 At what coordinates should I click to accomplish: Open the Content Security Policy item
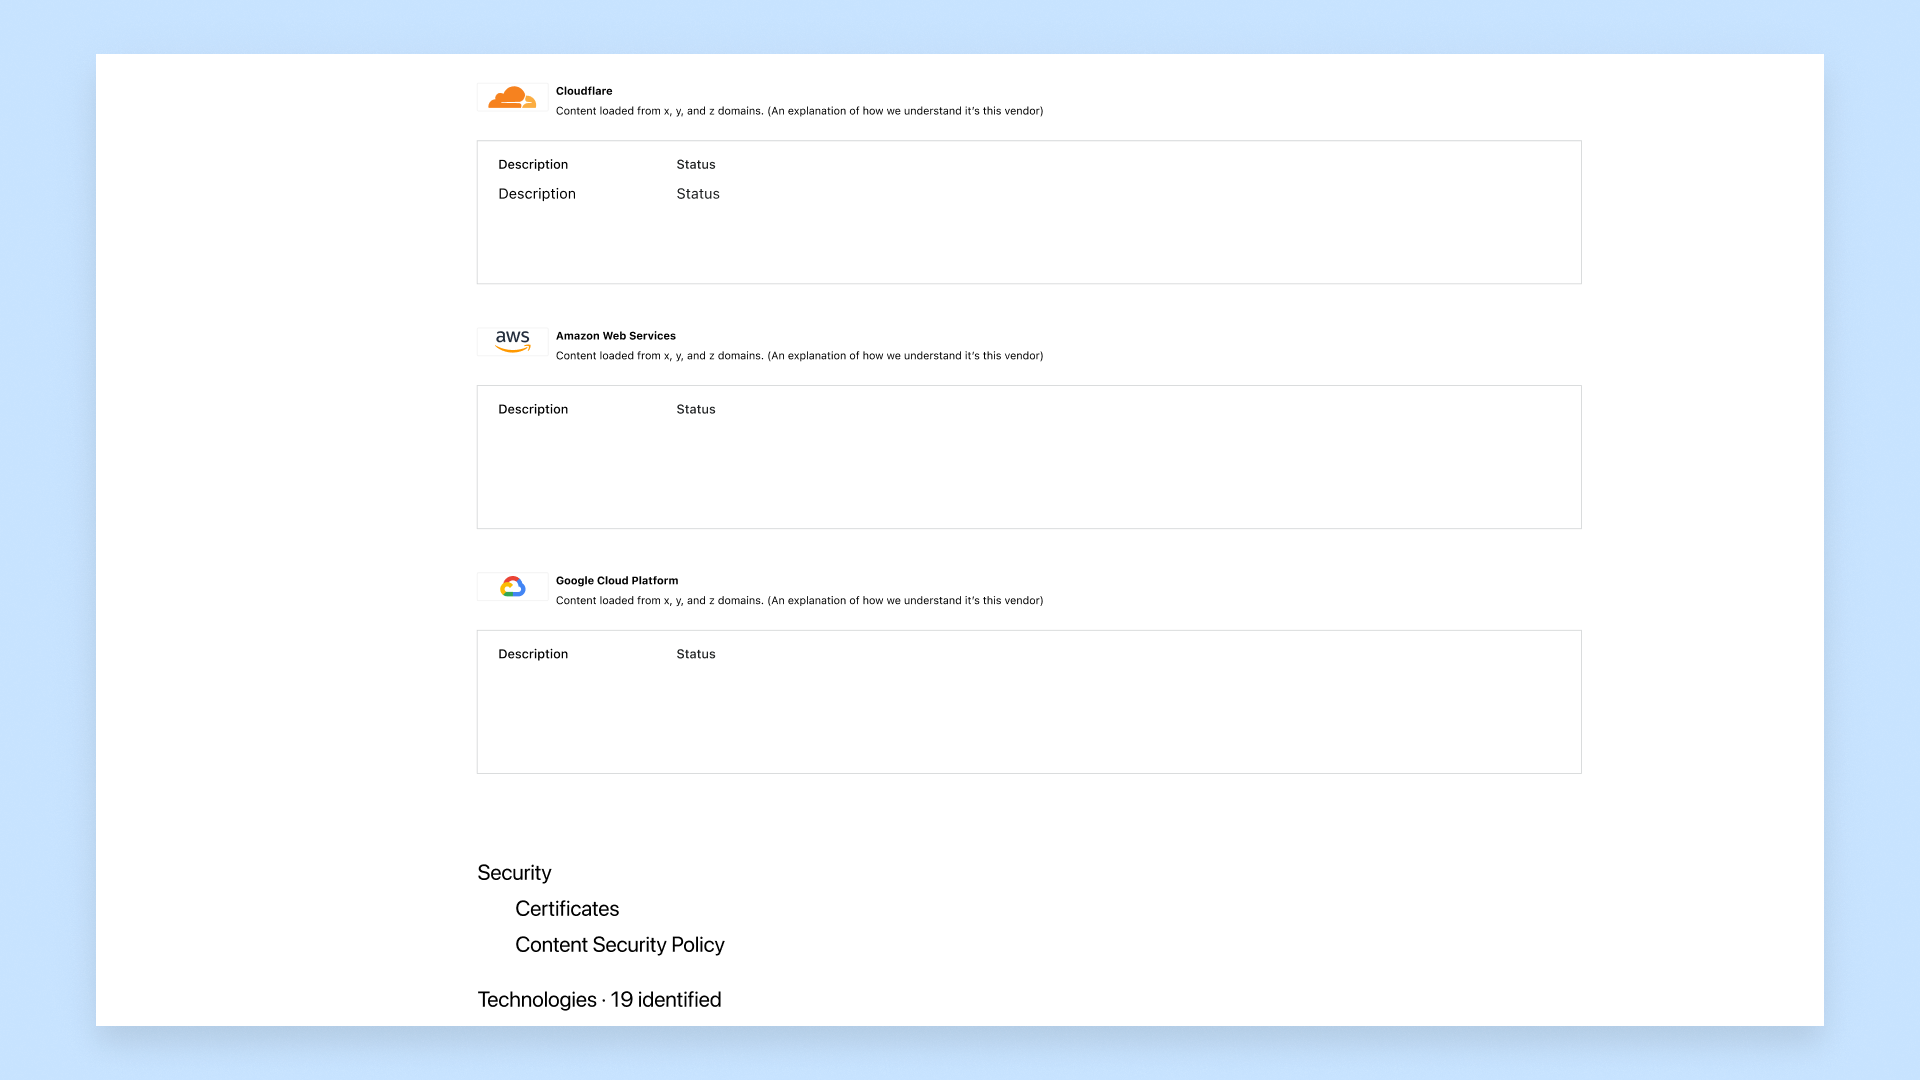click(619, 945)
